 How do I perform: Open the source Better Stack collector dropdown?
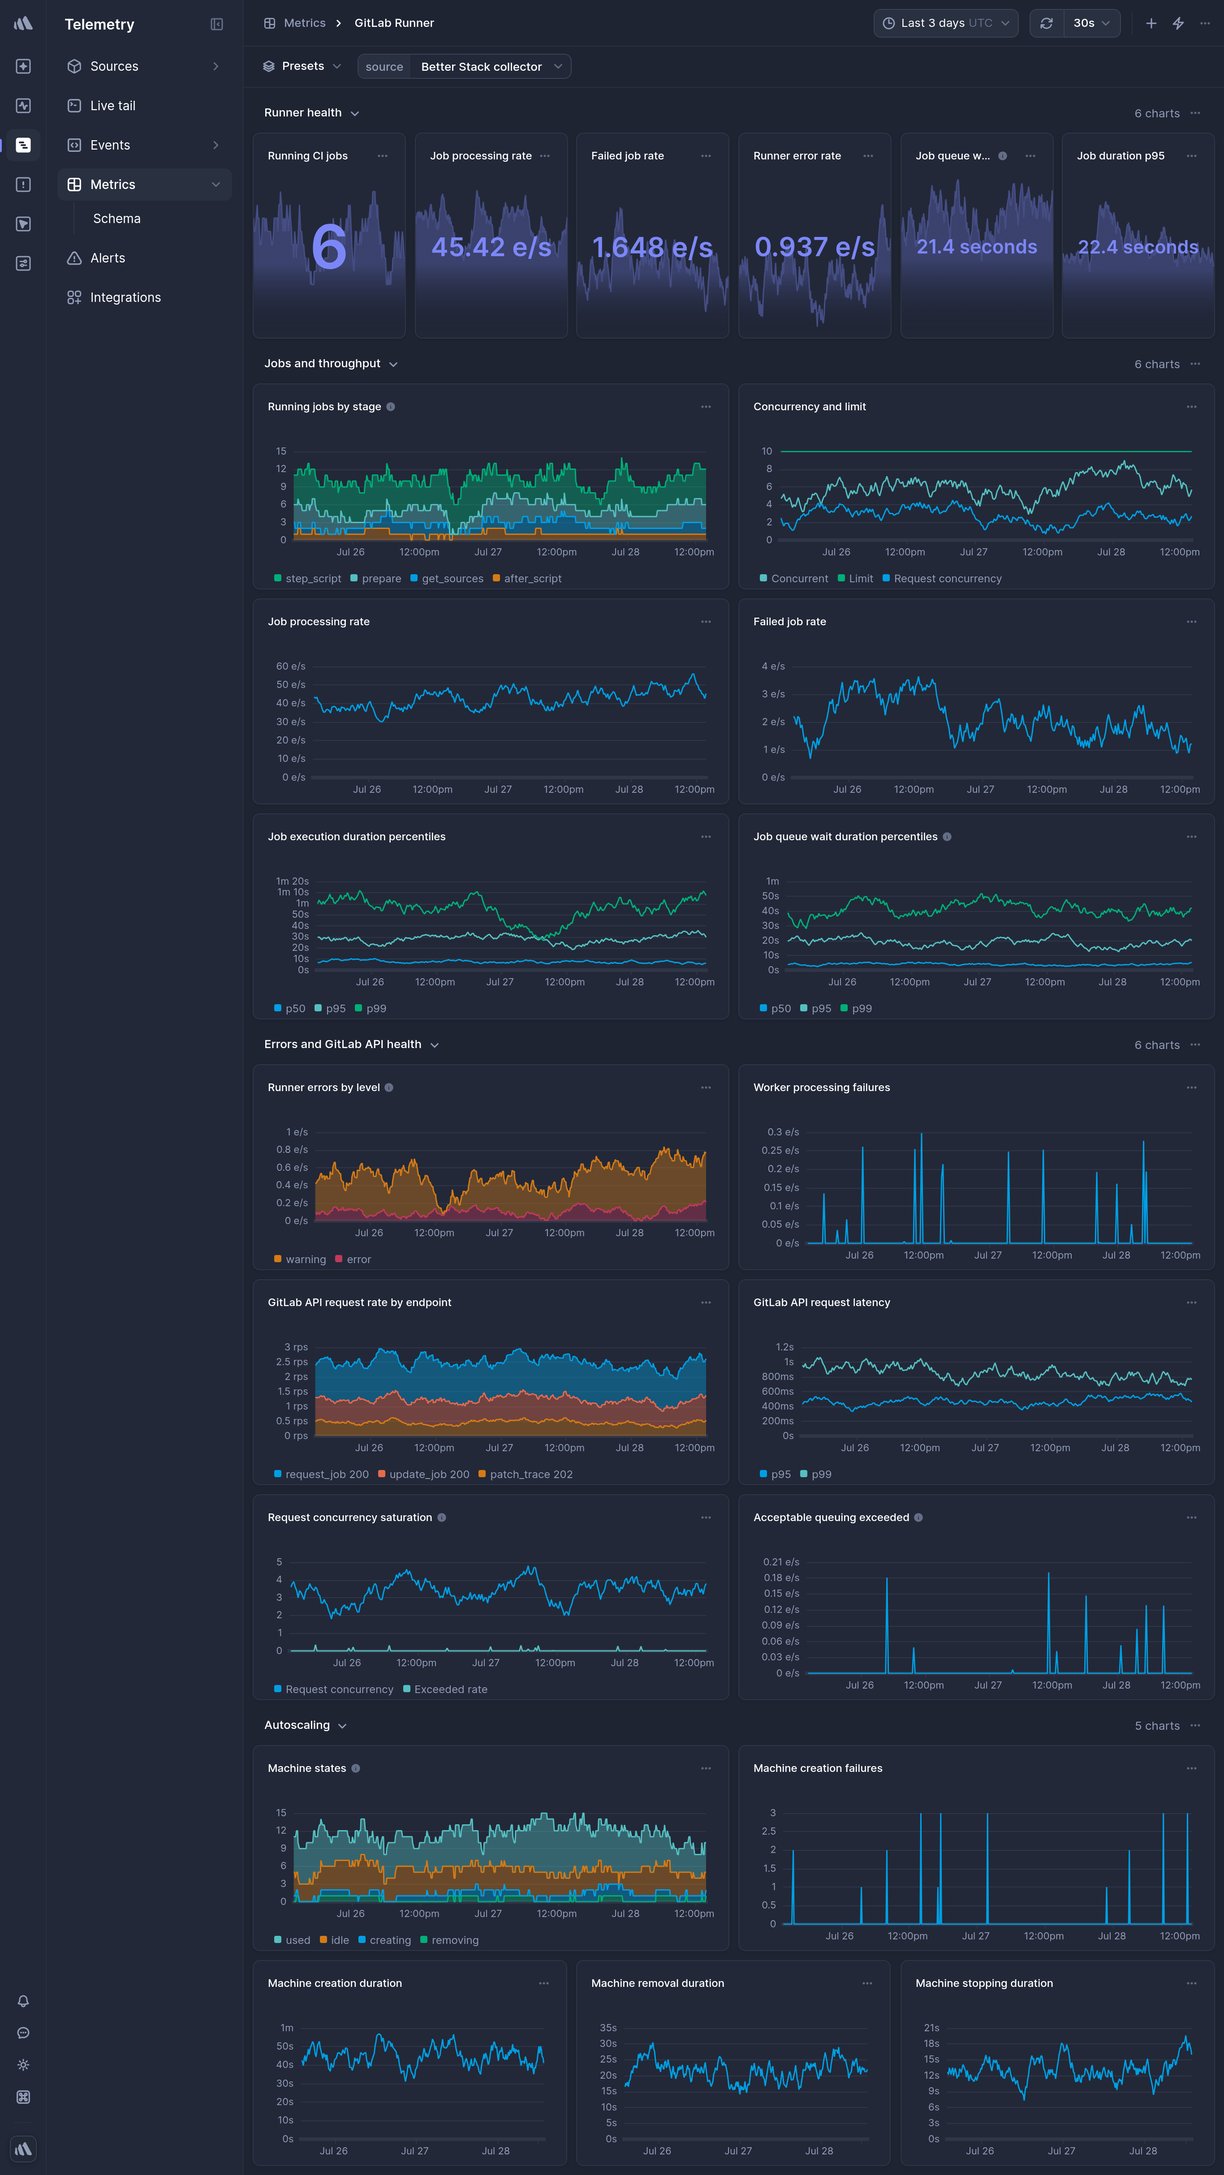[464, 66]
